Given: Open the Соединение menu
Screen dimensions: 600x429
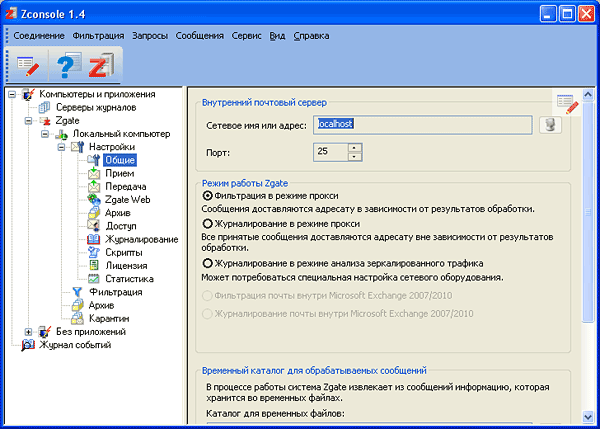Looking at the screenshot, I should click(x=39, y=36).
